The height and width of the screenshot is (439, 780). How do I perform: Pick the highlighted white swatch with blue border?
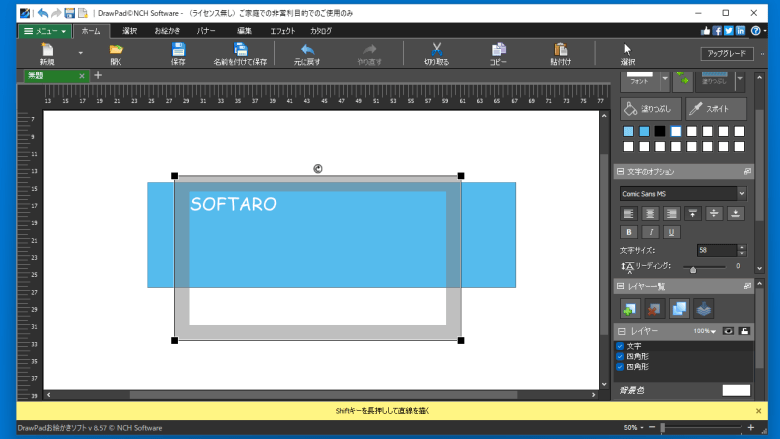tap(676, 131)
